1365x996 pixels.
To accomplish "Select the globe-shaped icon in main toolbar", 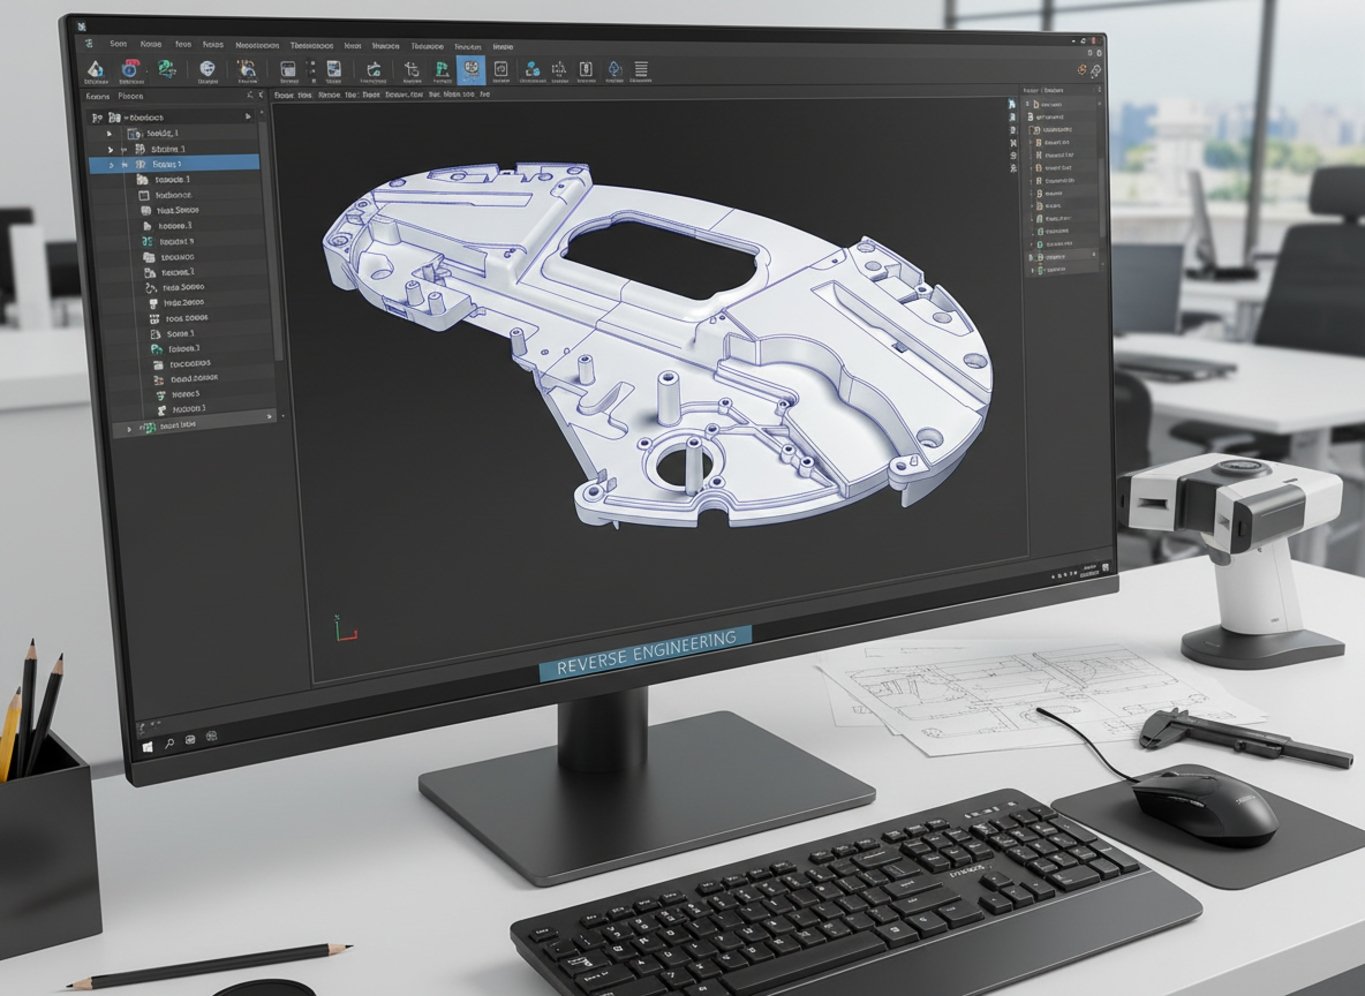I will point(207,69).
